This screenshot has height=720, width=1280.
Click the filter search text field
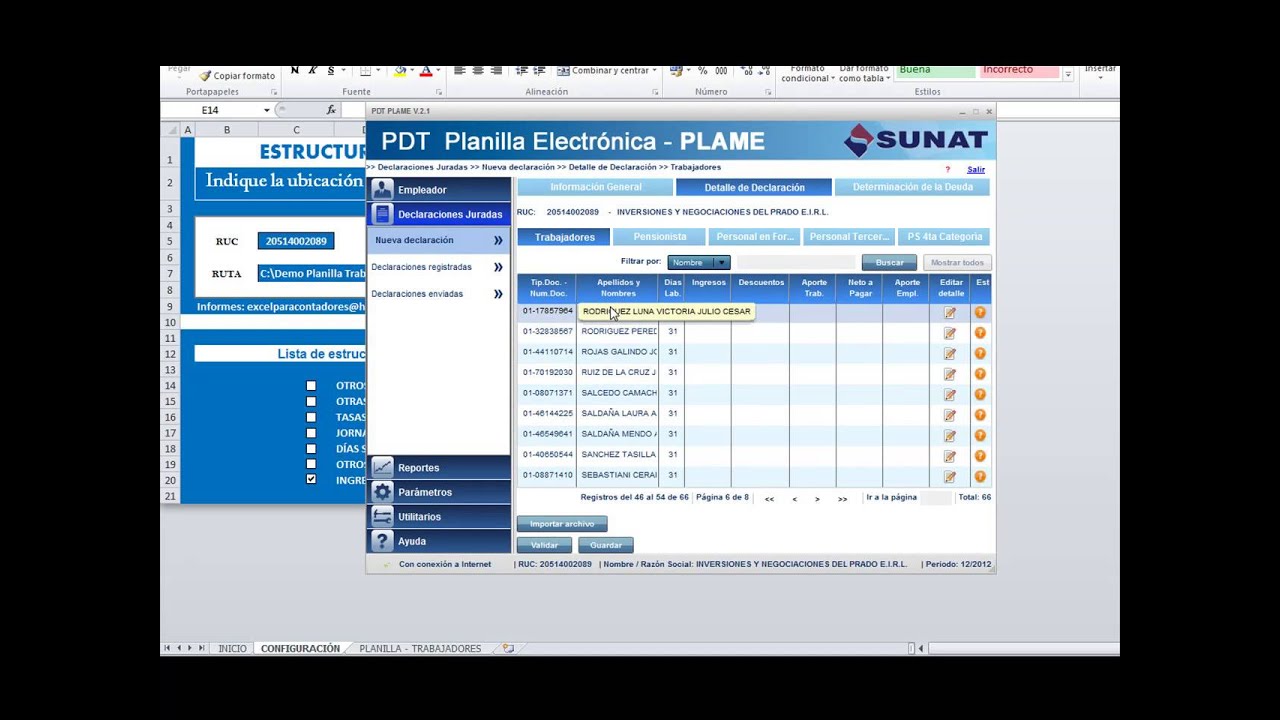pos(796,263)
